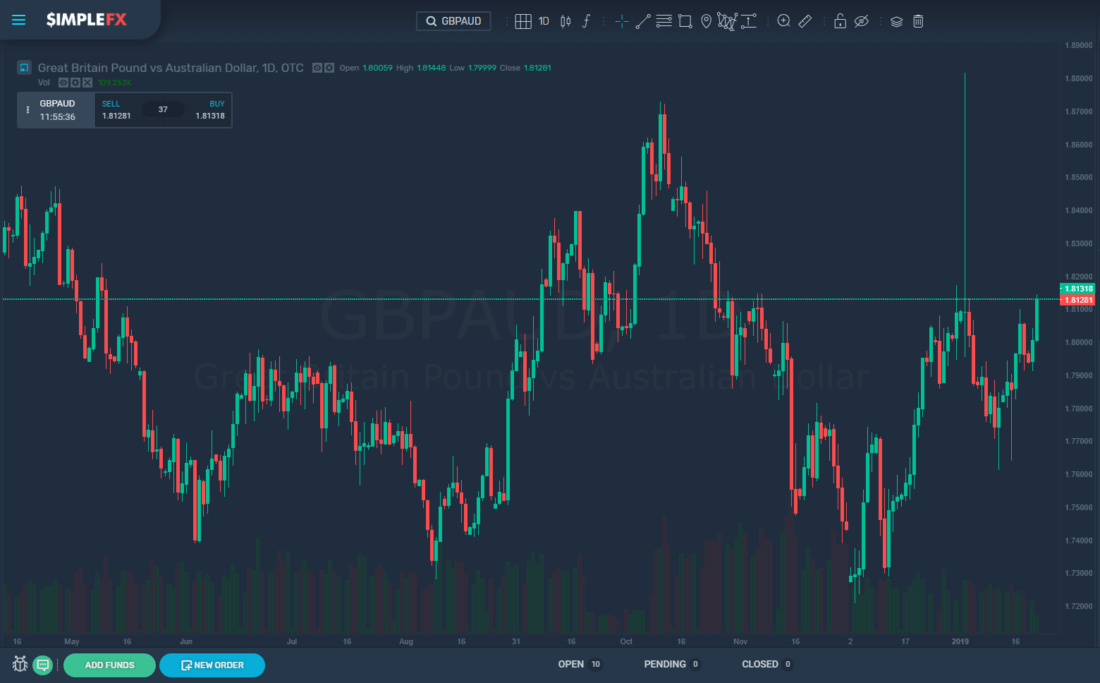Toggle the lock on all drawings
The image size is (1100, 683).
pos(840,21)
